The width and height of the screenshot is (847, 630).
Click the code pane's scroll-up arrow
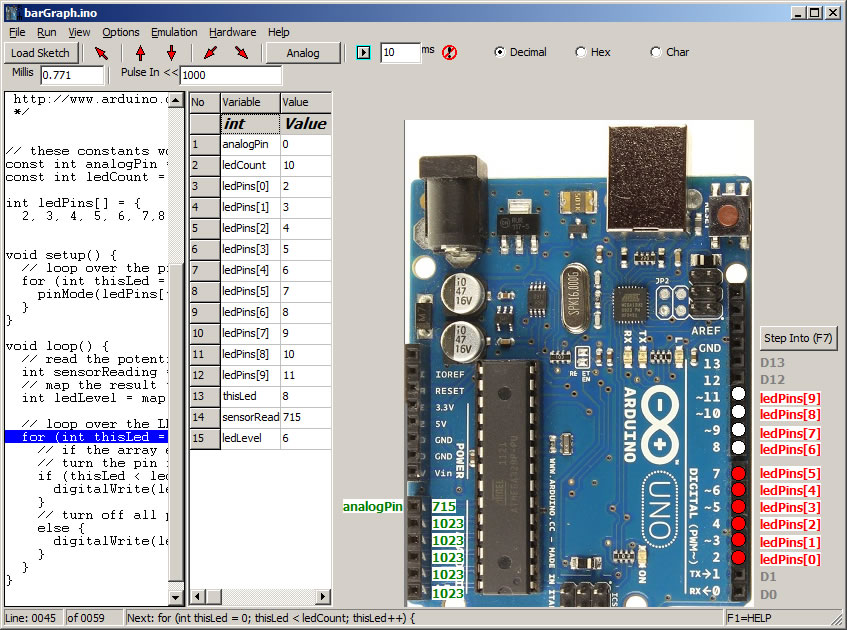176,100
